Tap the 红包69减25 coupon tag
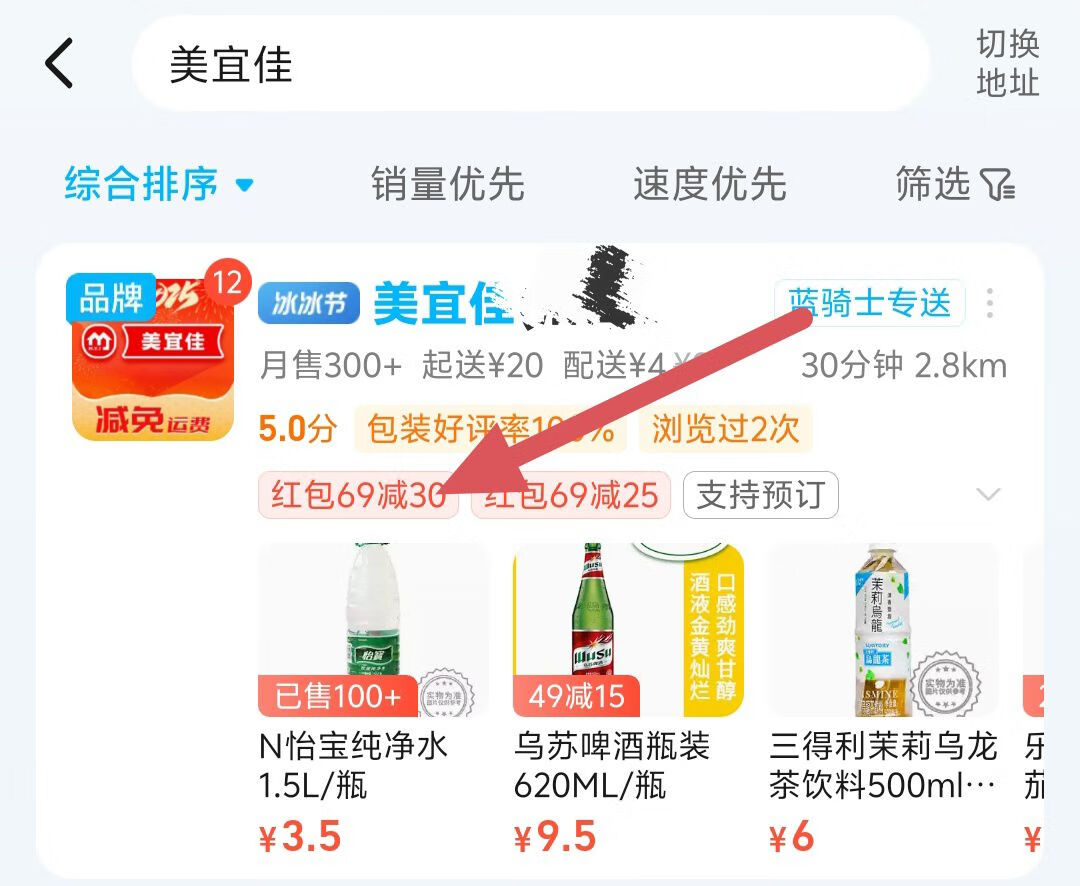The height and width of the screenshot is (886, 1080). pos(571,495)
